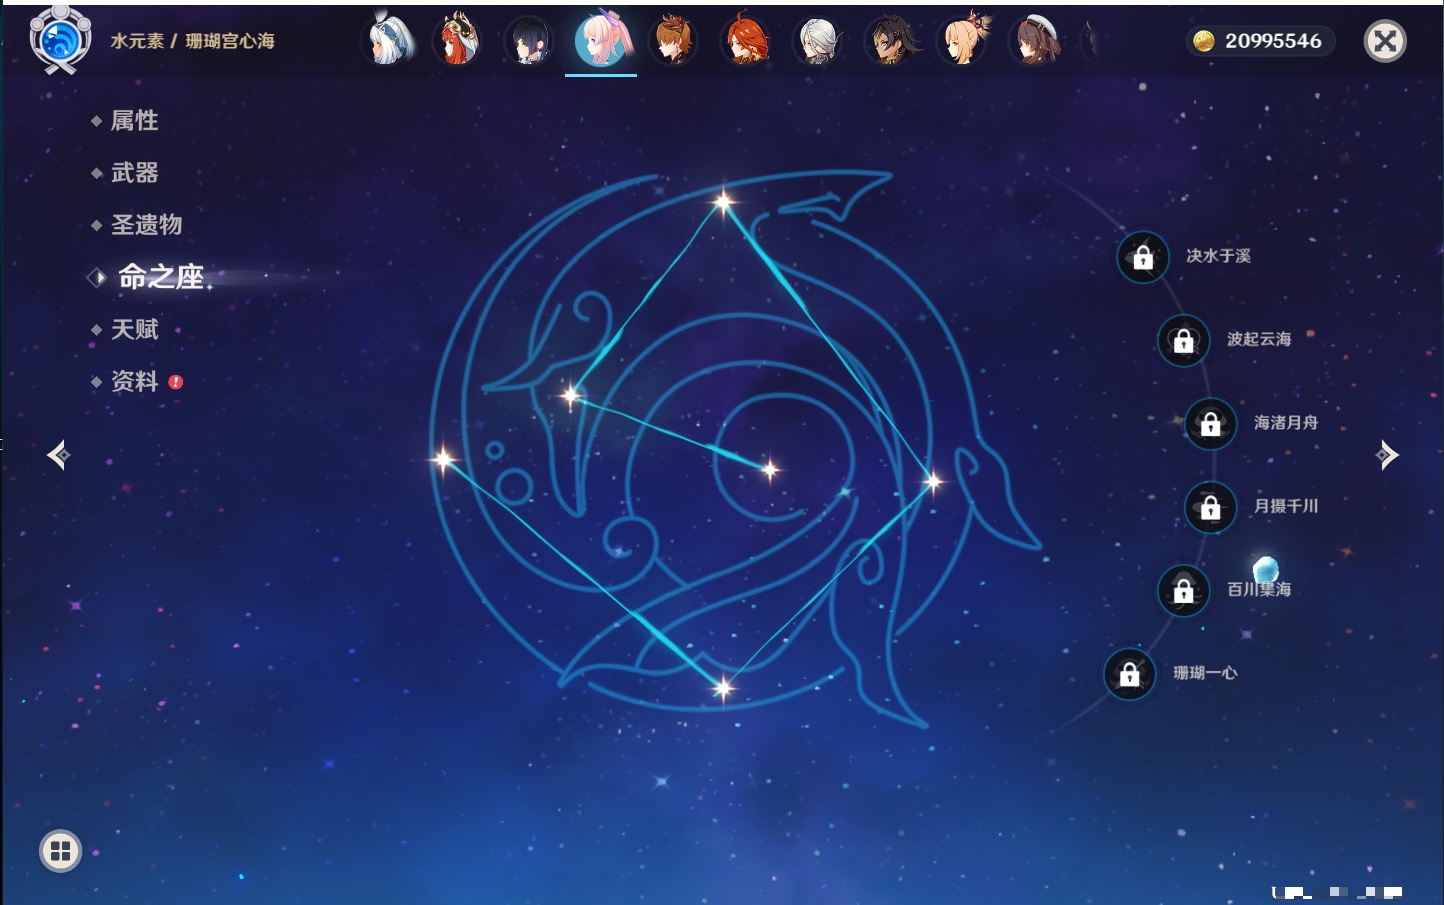Select the dark purple-haired character avatar

click(529, 41)
